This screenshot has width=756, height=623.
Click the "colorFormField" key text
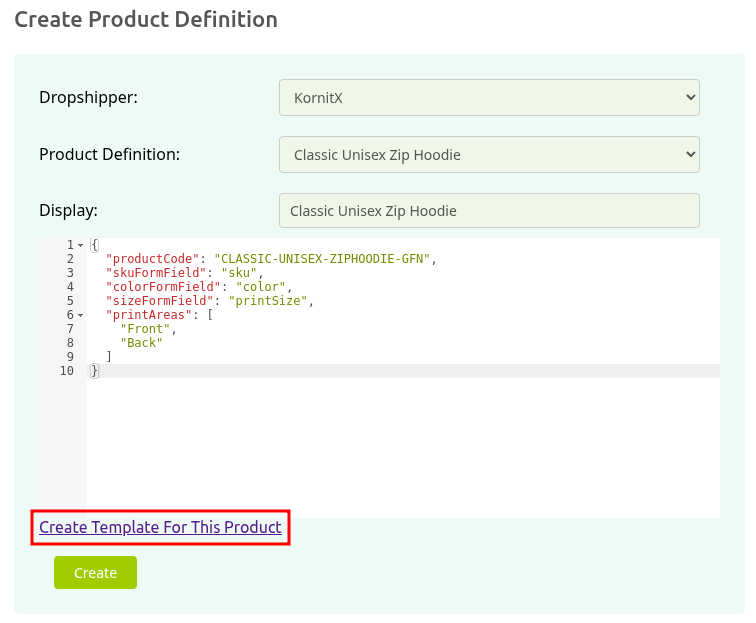tap(163, 286)
